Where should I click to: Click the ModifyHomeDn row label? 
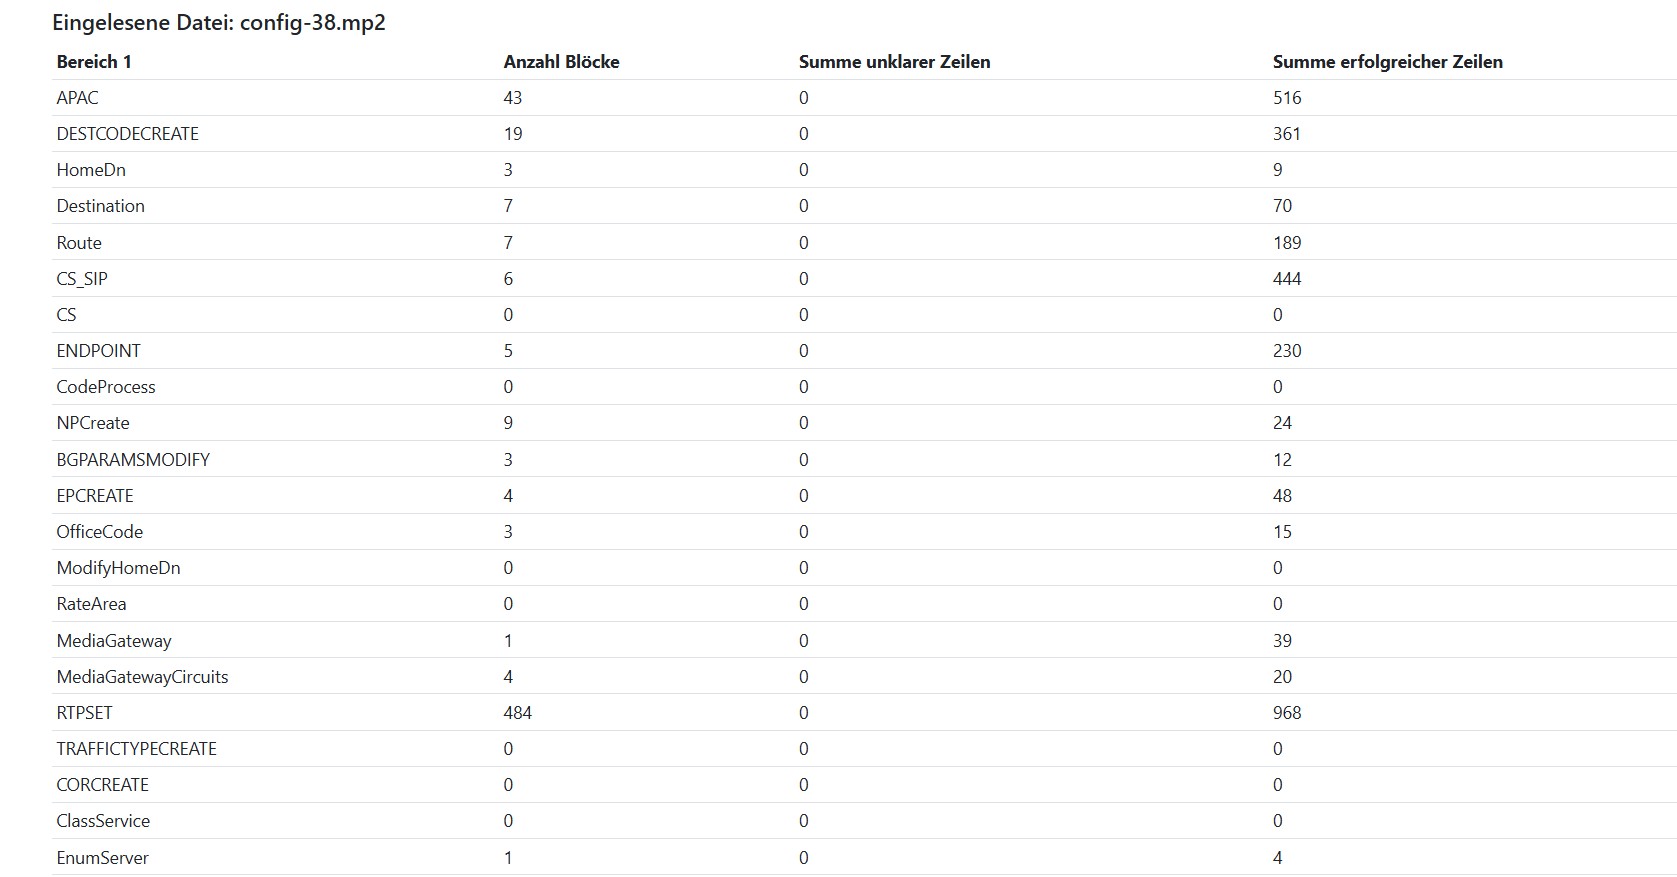coord(119,568)
